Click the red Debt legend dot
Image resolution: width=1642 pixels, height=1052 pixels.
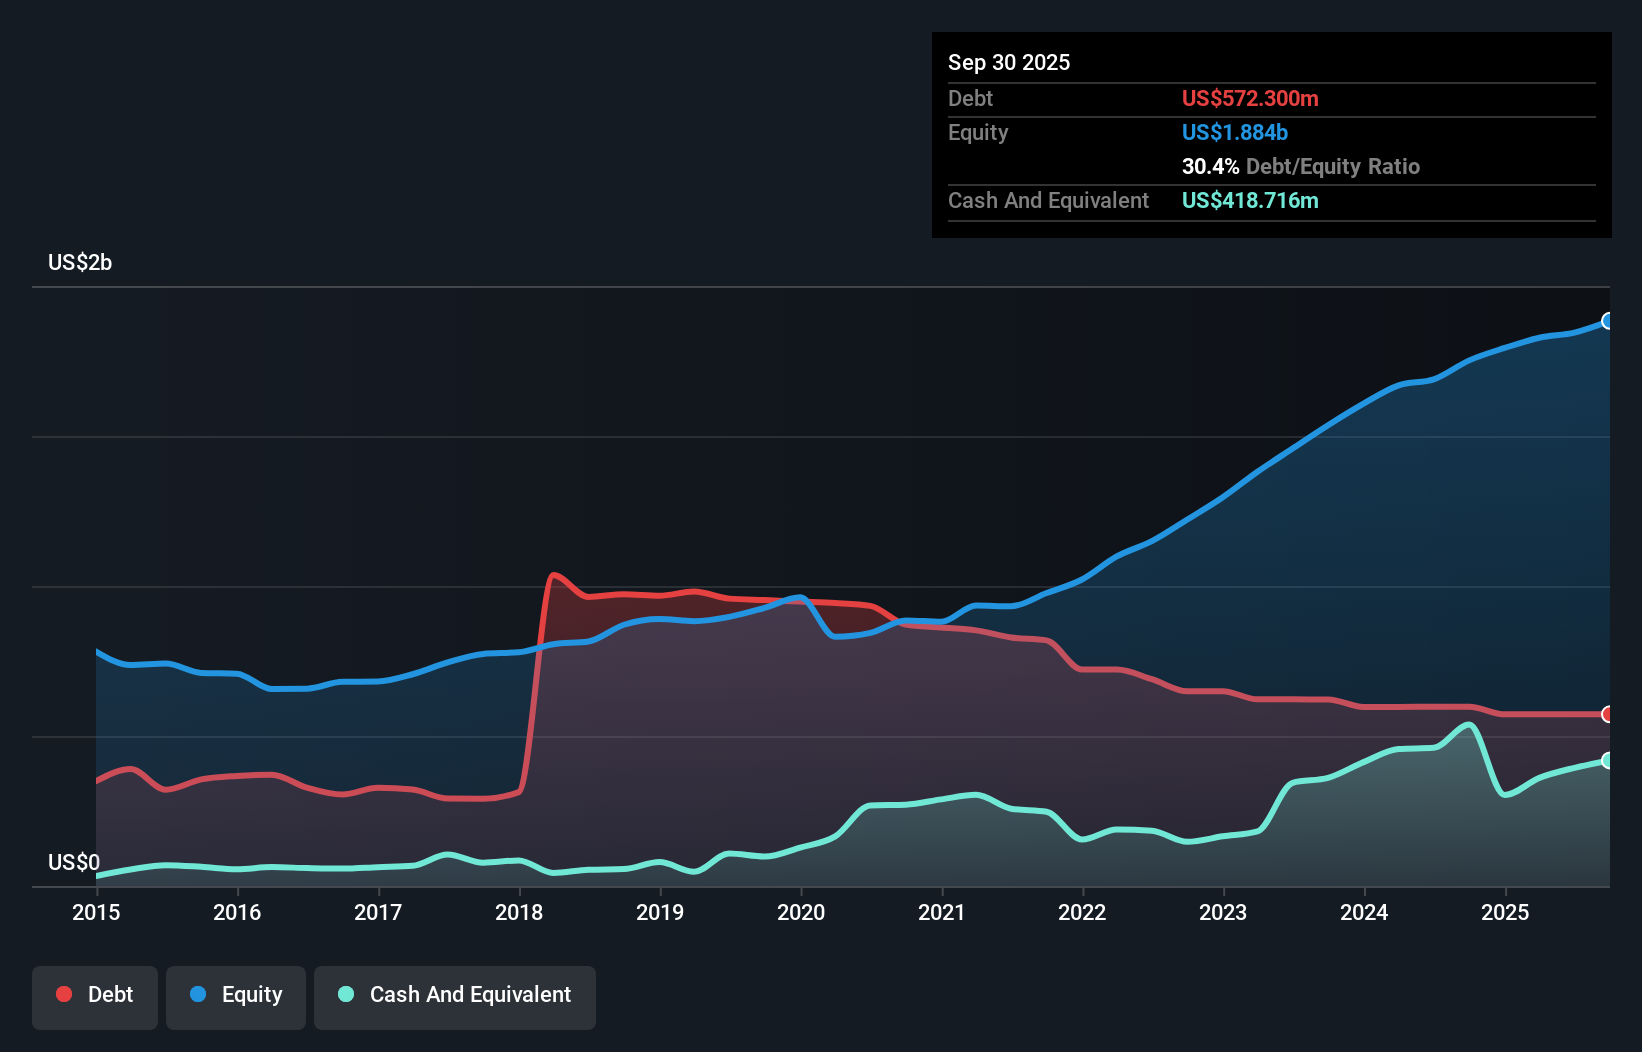tap(62, 994)
